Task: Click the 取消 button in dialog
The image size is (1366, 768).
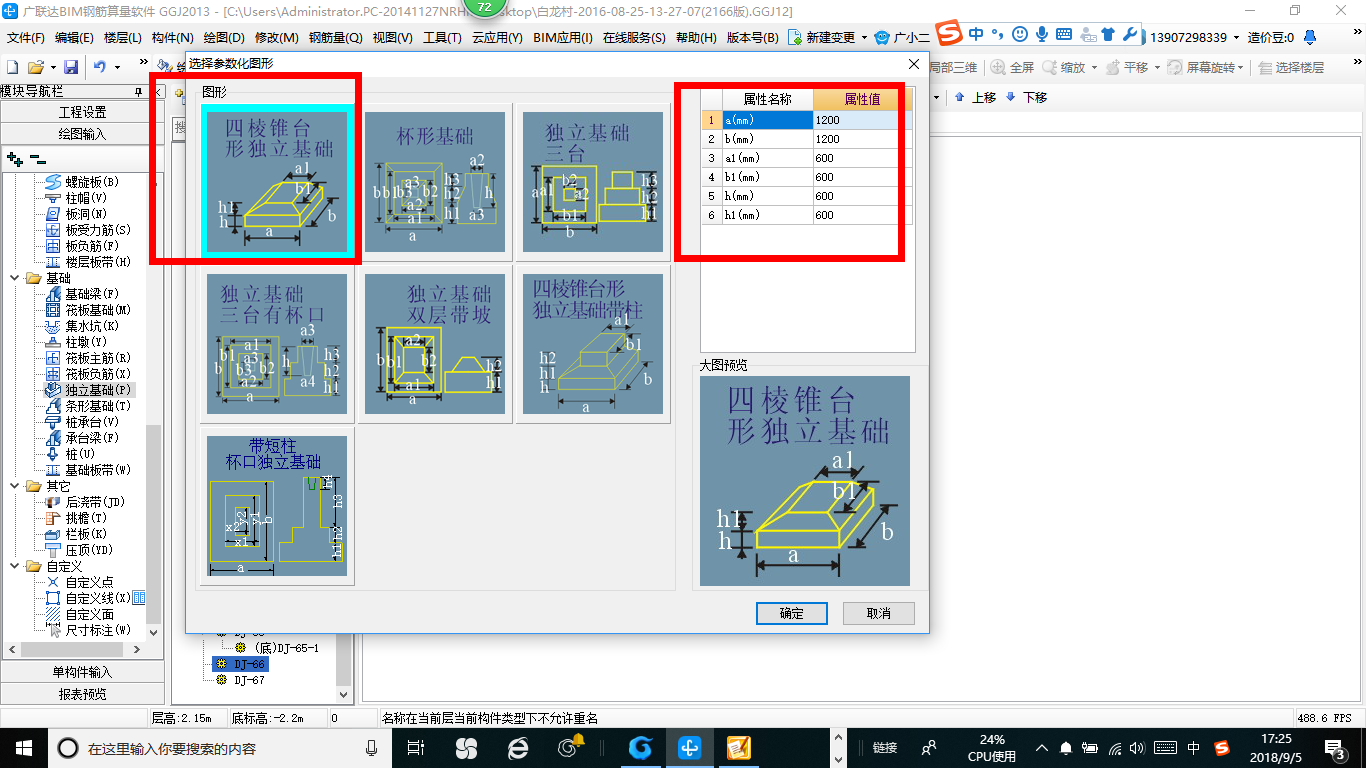Action: (x=878, y=613)
